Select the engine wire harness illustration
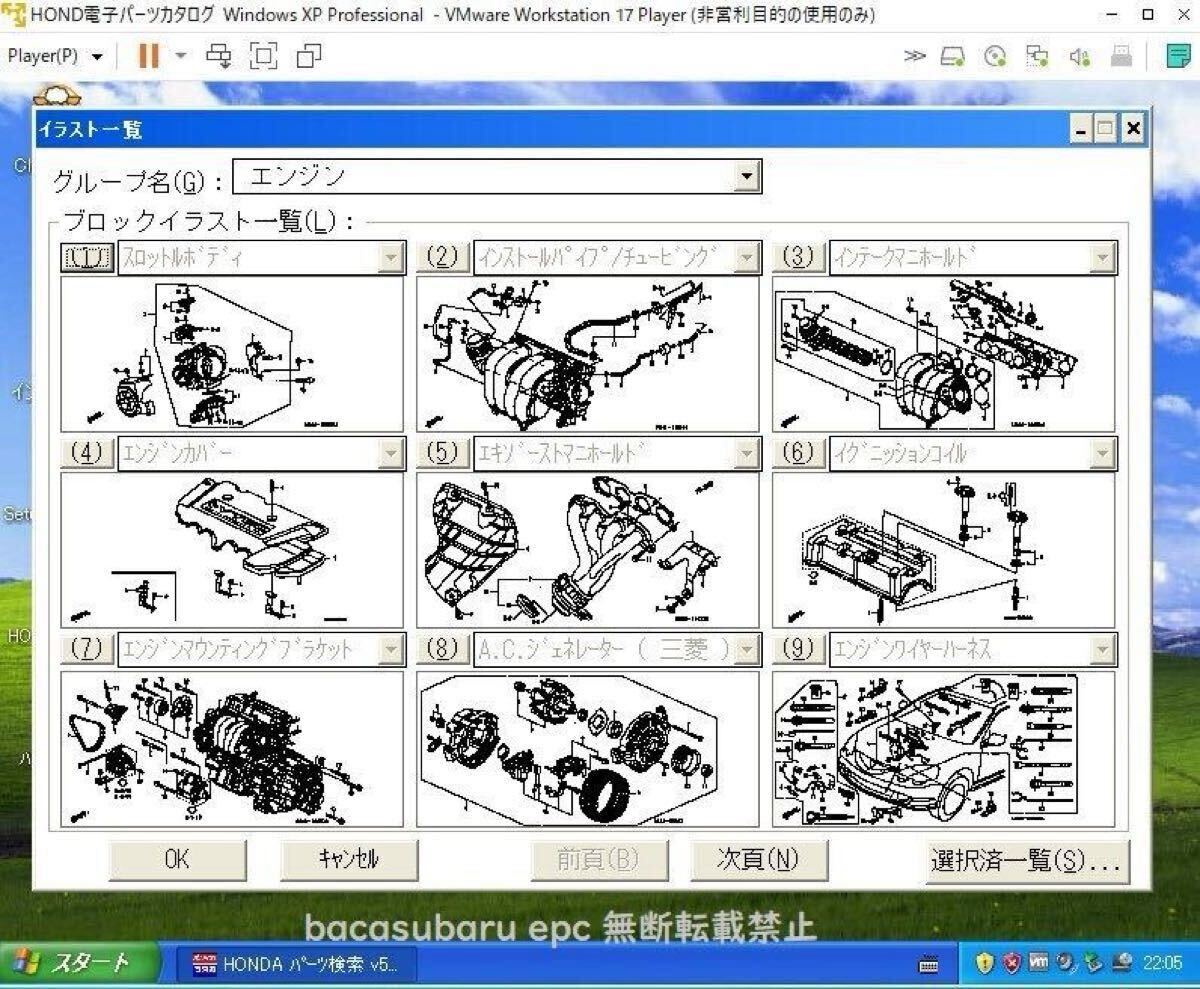The height and width of the screenshot is (989, 1200). 944,748
